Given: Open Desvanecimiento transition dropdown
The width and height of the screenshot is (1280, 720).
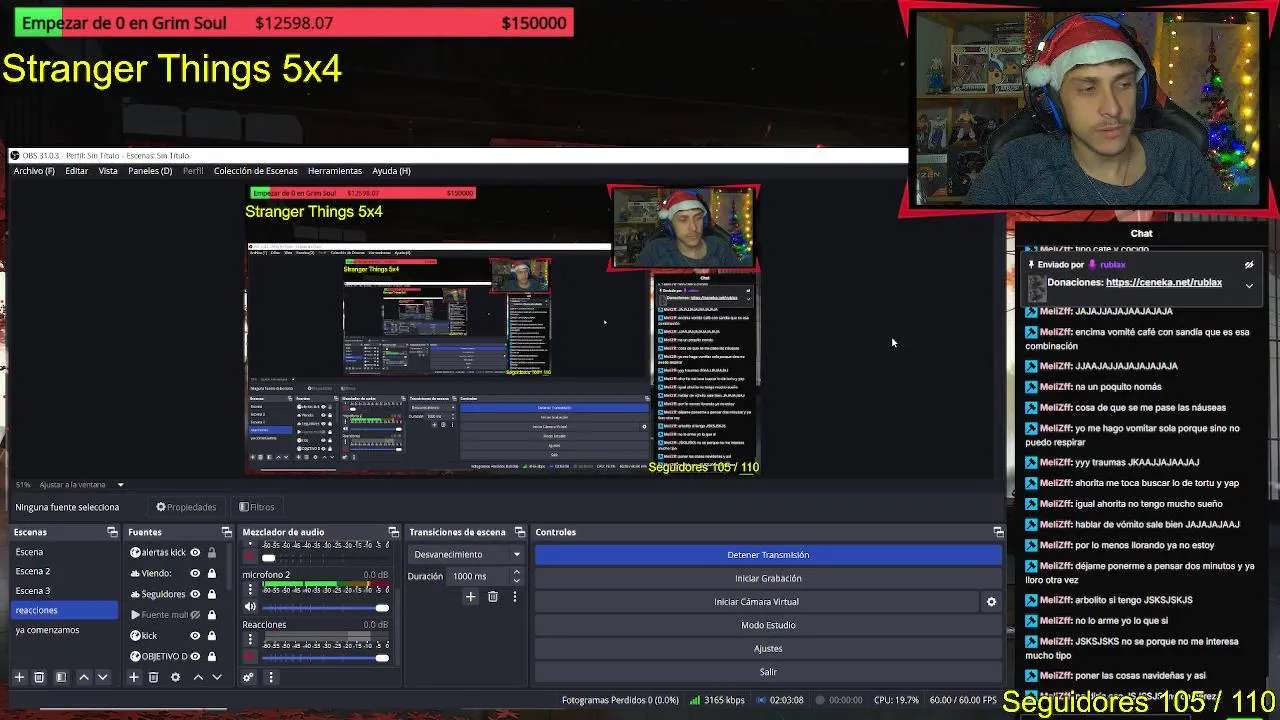Looking at the screenshot, I should [x=467, y=554].
